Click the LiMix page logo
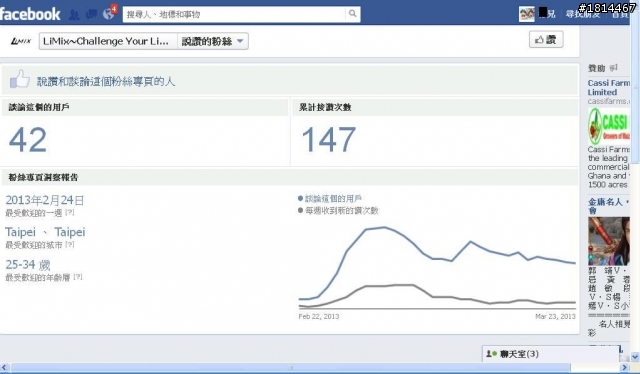 (20, 41)
